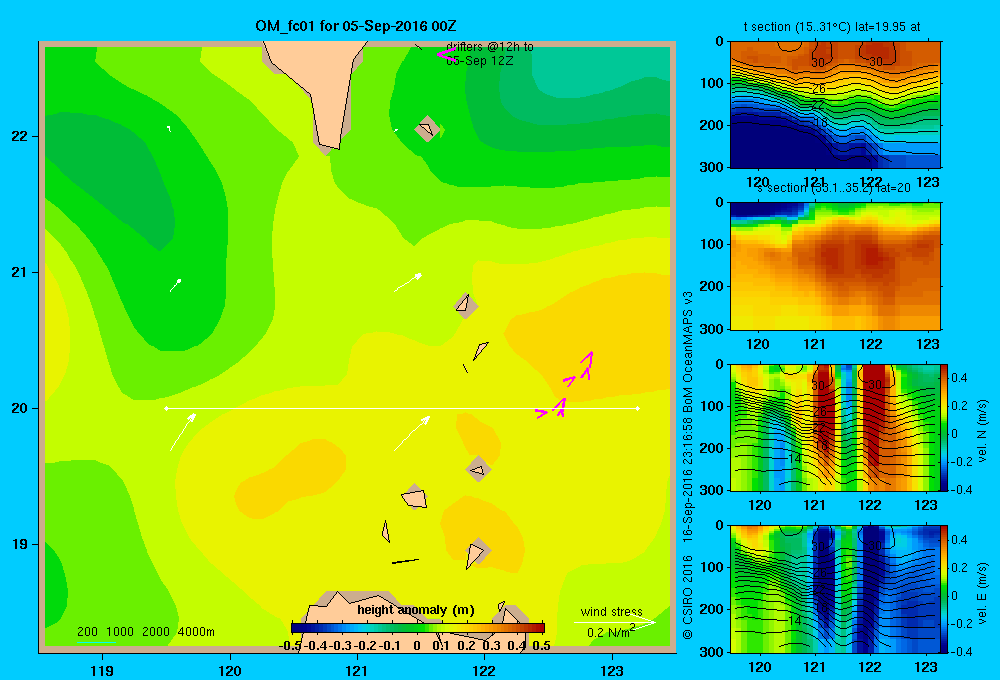Click the '0.2 N/m' wind stress value
Screen dimensions: 1000x680
[608, 633]
